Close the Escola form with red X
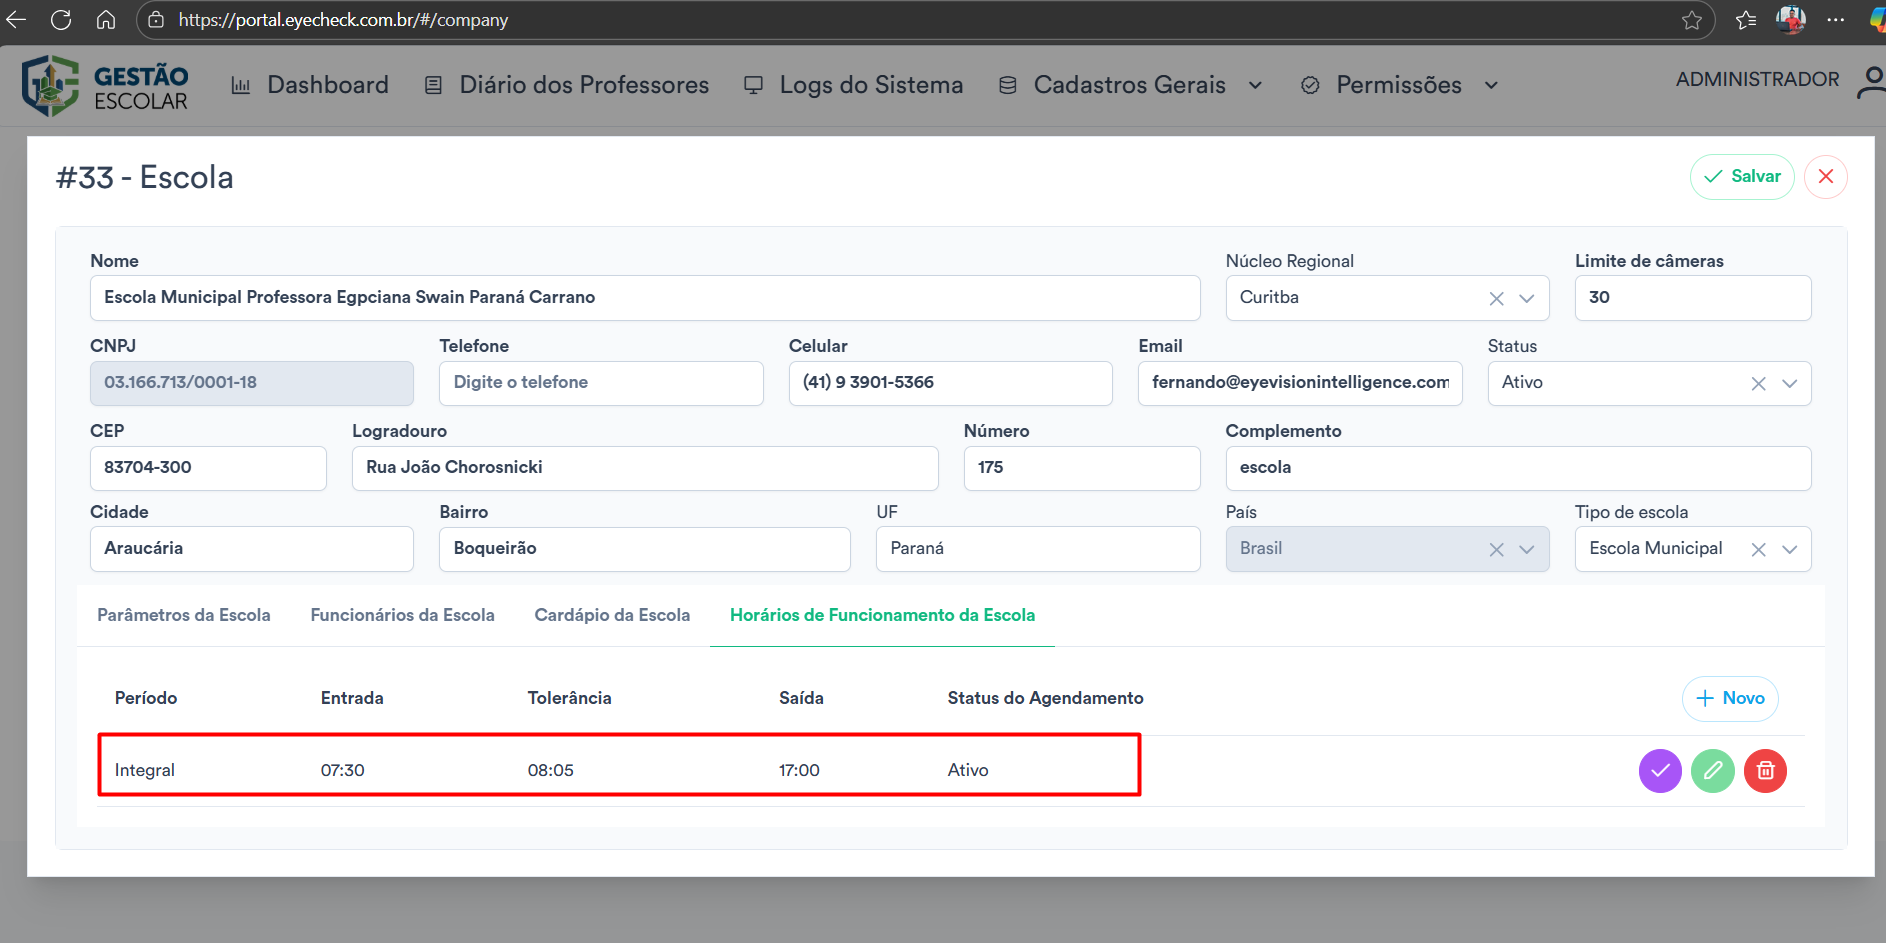Viewport: 1886px width, 943px height. (x=1825, y=177)
